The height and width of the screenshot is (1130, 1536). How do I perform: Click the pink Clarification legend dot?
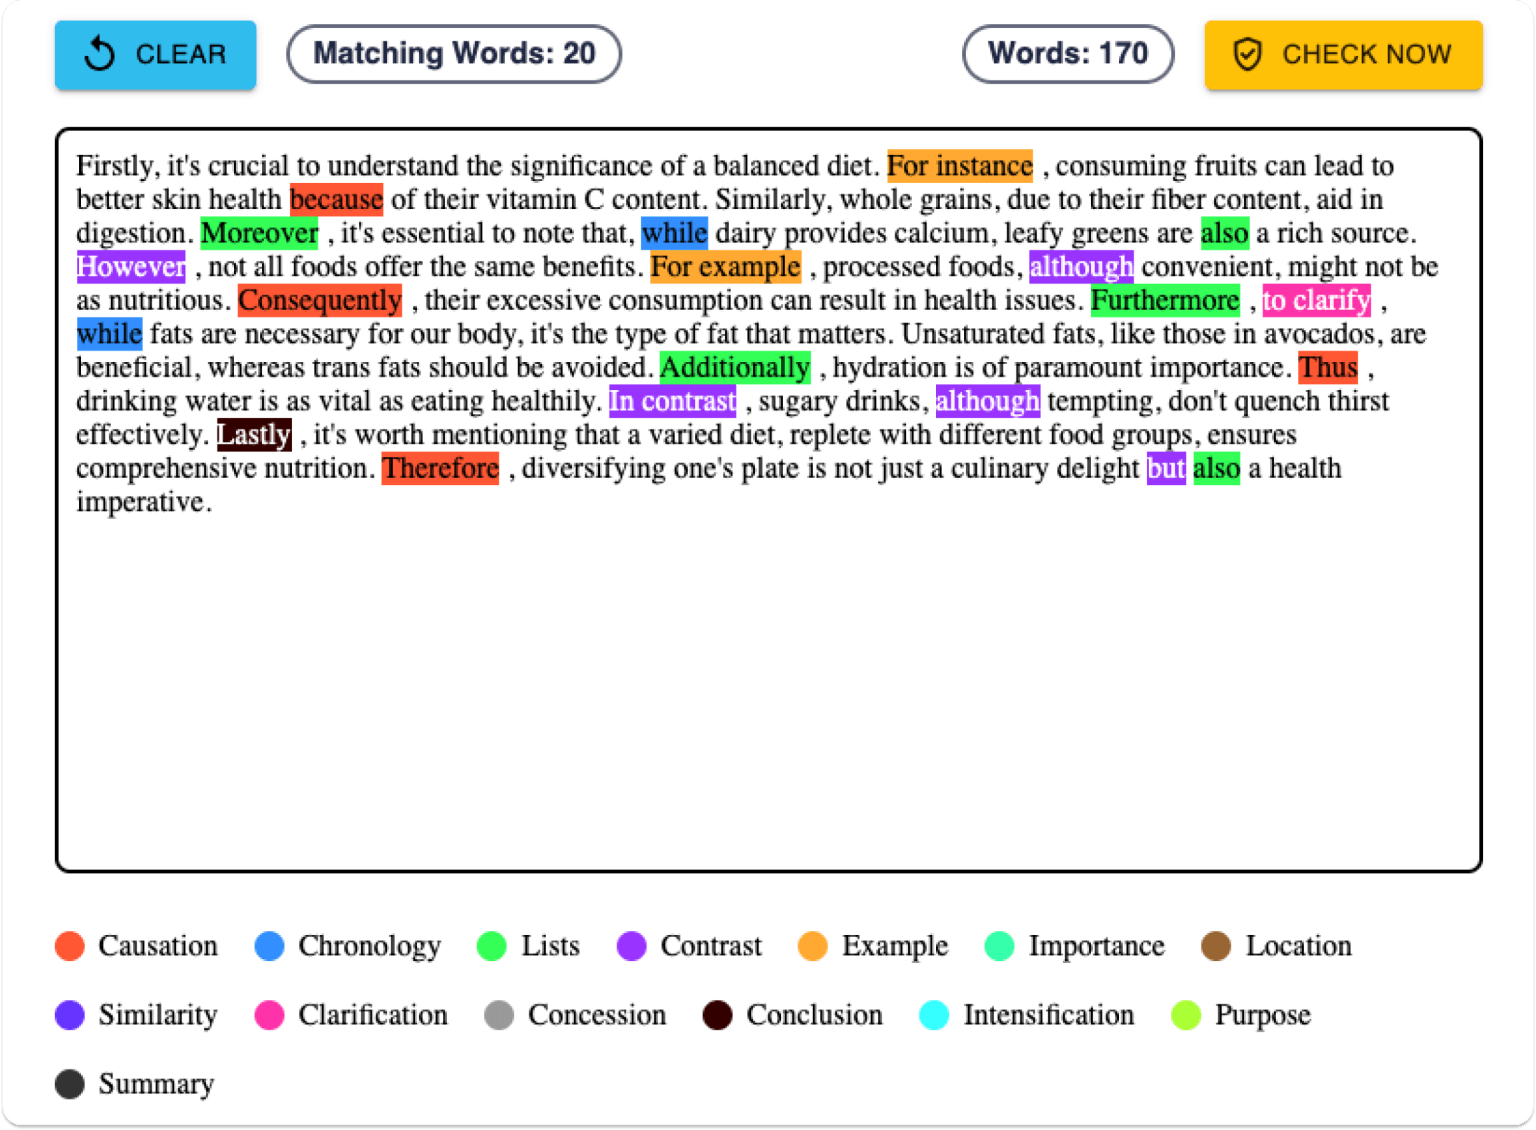pos(269,1015)
